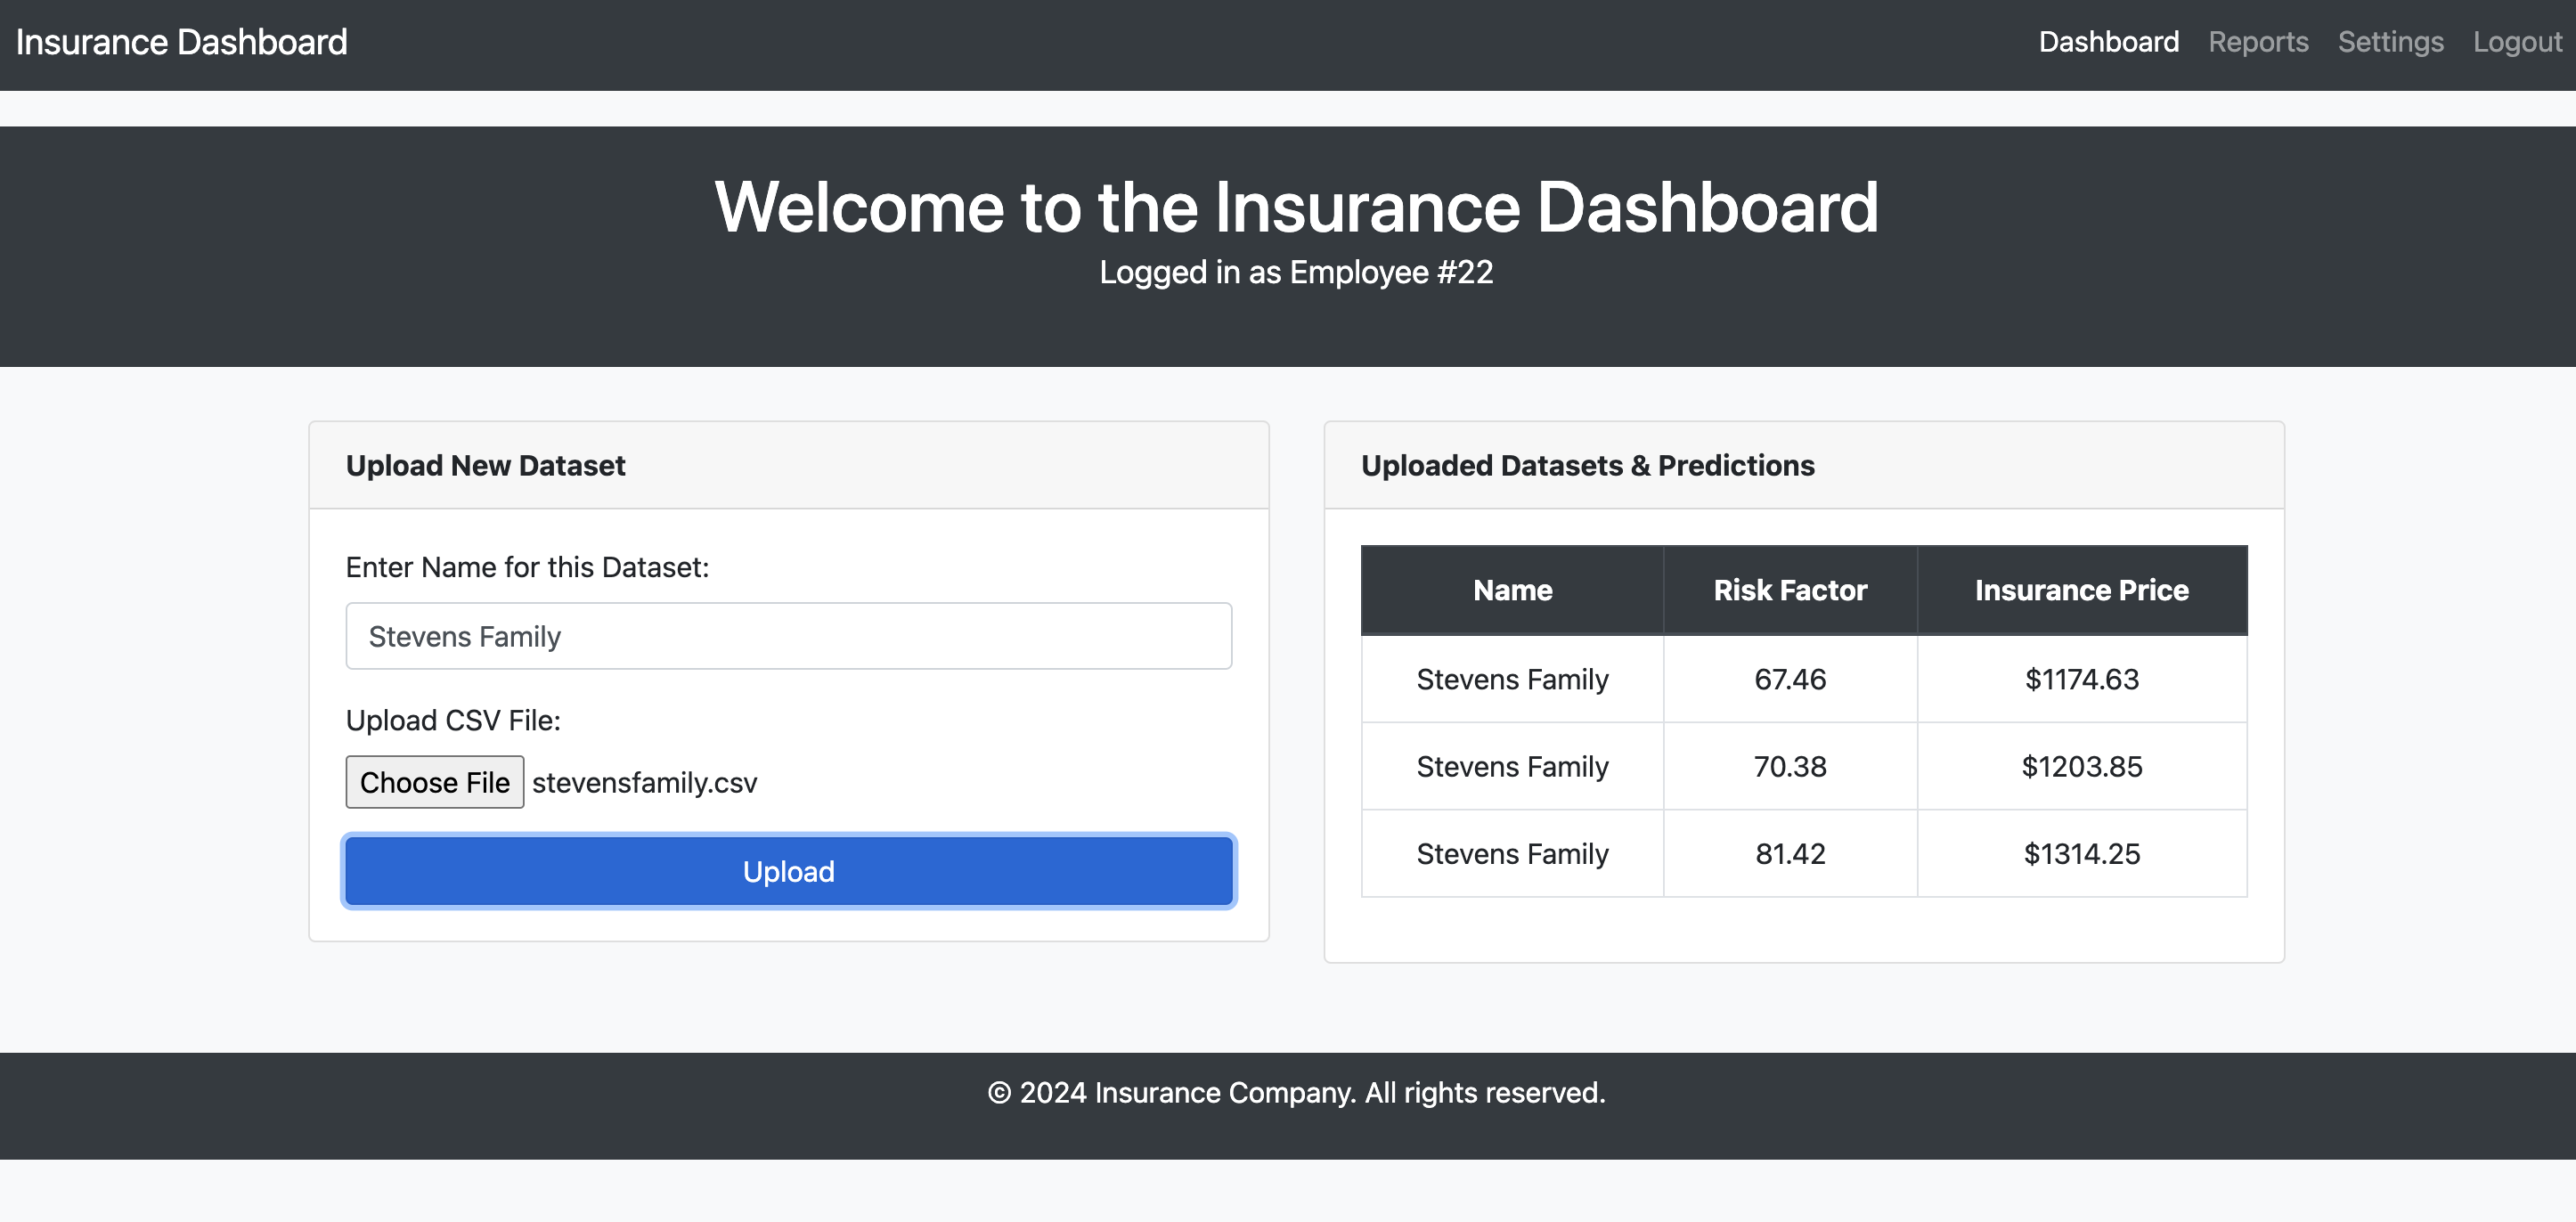Viewport: 2576px width, 1222px height.
Task: Open the Dashboard navigation item
Action: coord(2108,42)
